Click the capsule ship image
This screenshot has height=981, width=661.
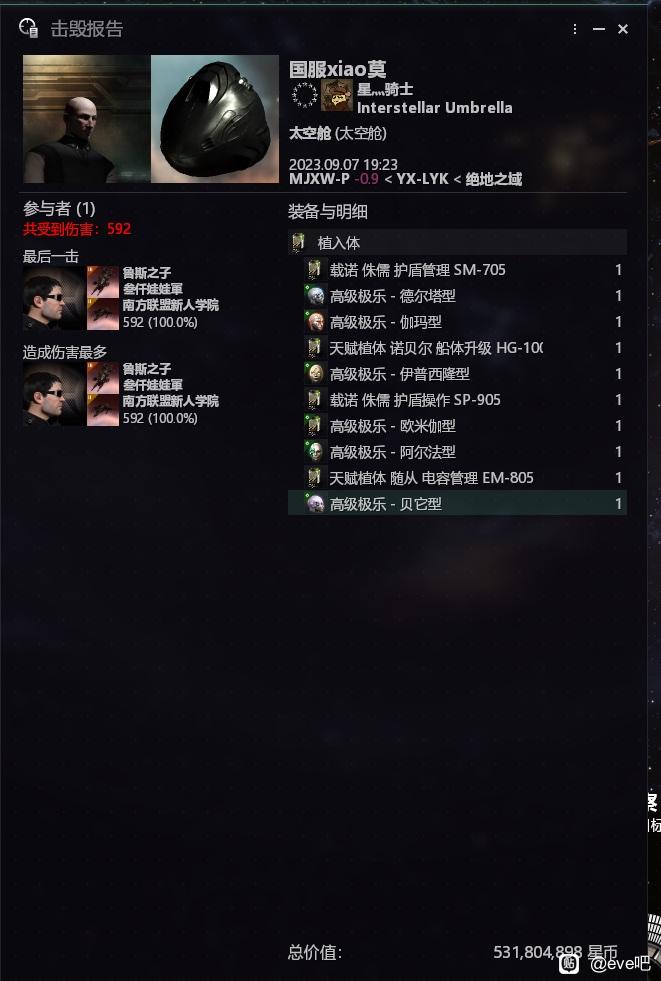click(x=215, y=119)
